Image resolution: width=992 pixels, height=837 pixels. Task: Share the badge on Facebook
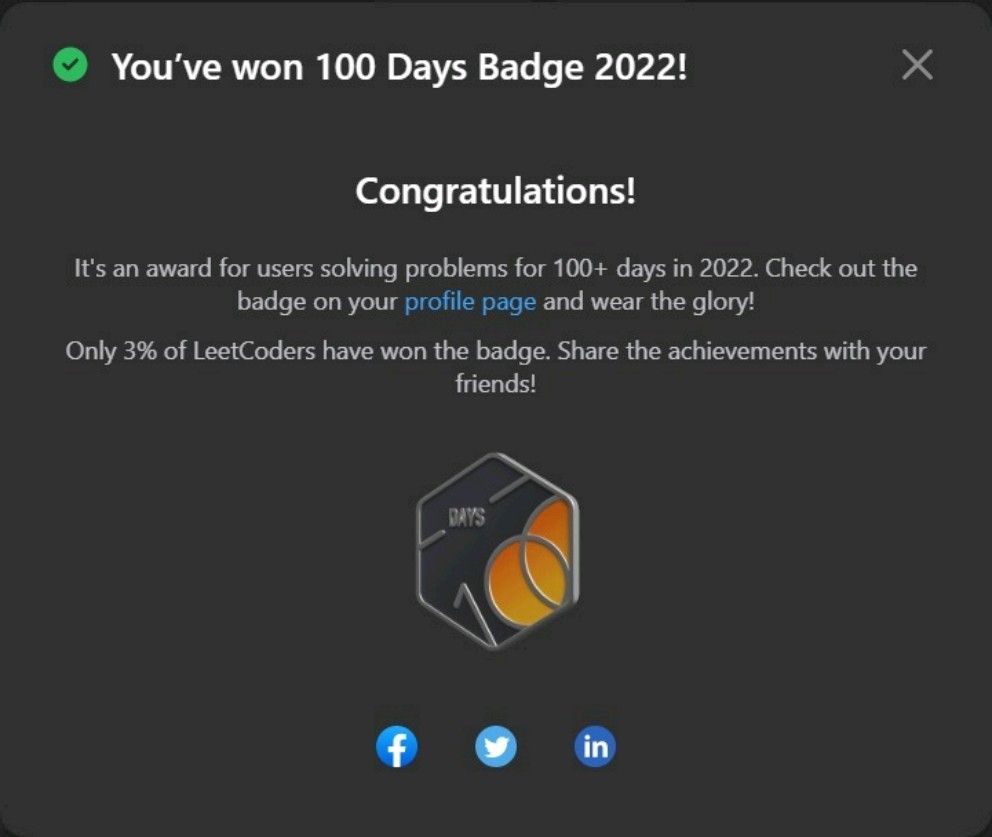tap(397, 747)
